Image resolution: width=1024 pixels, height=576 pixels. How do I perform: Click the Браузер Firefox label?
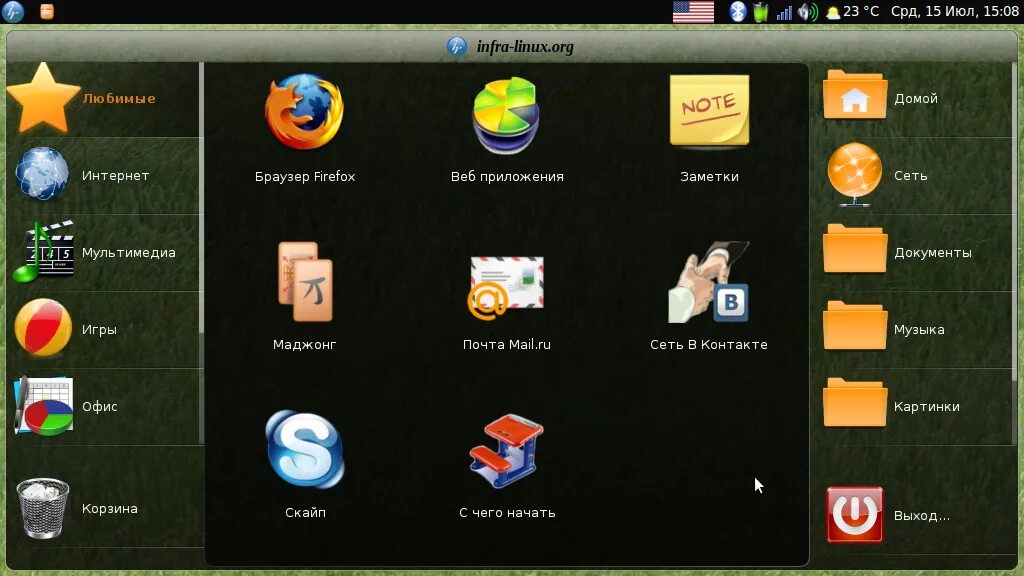point(305,176)
